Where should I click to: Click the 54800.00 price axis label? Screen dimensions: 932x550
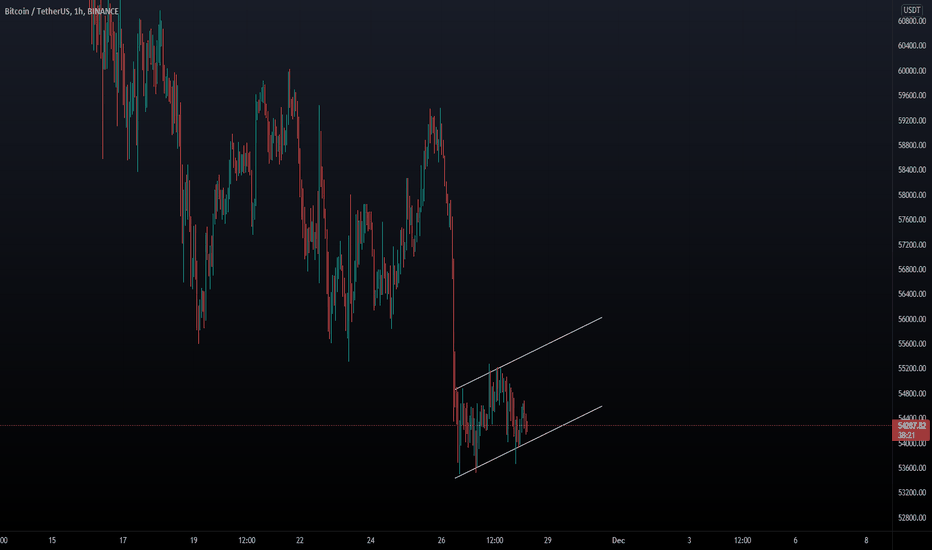coord(912,394)
